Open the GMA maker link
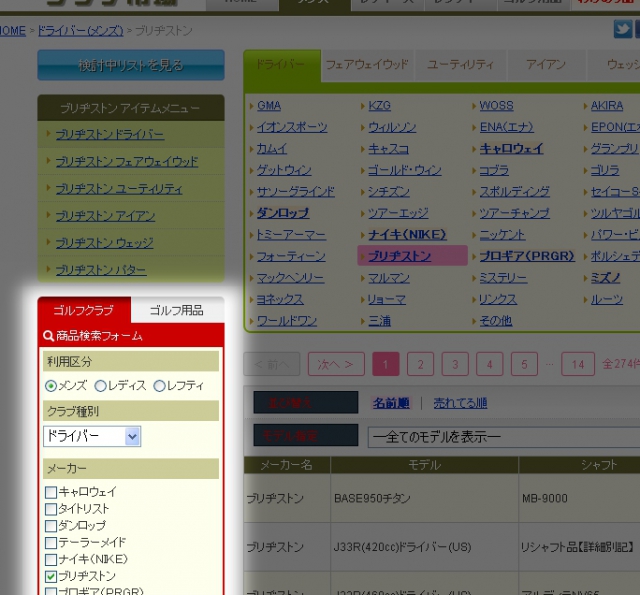Viewport: 640px width, 595px height. [269, 106]
